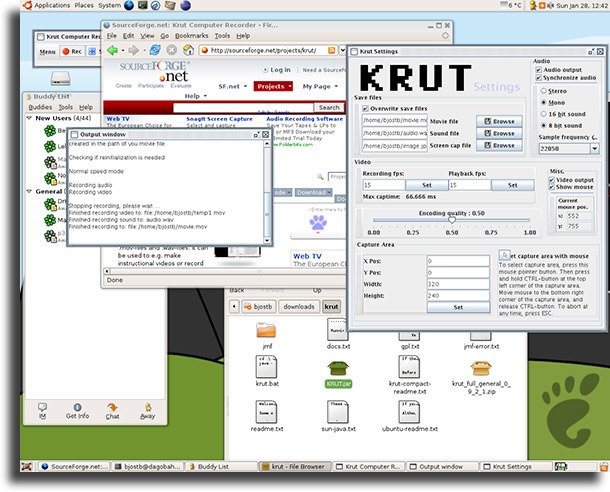This screenshot has width=610, height=492.
Task: Browse for the Movie file
Action: point(499,121)
